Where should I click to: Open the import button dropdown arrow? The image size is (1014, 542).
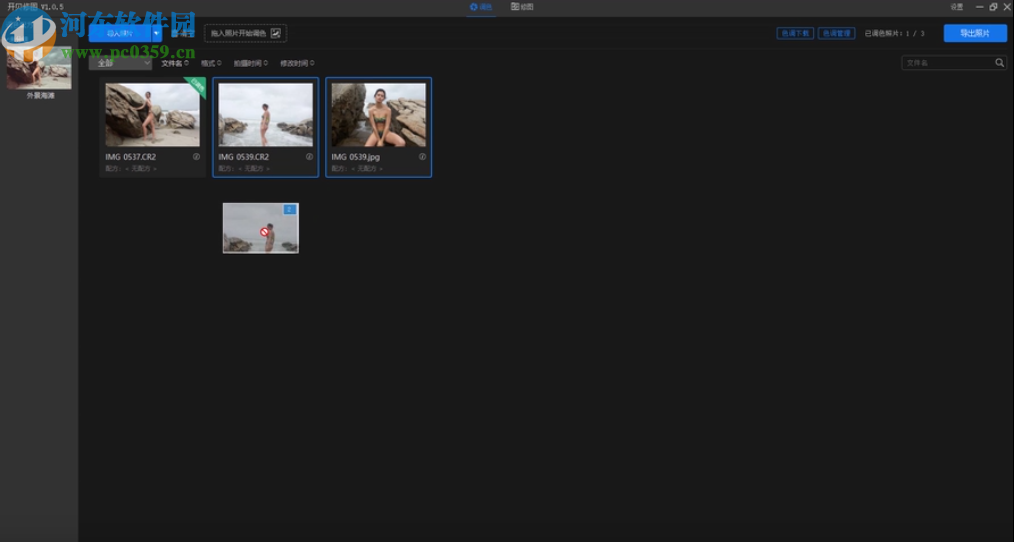point(156,33)
